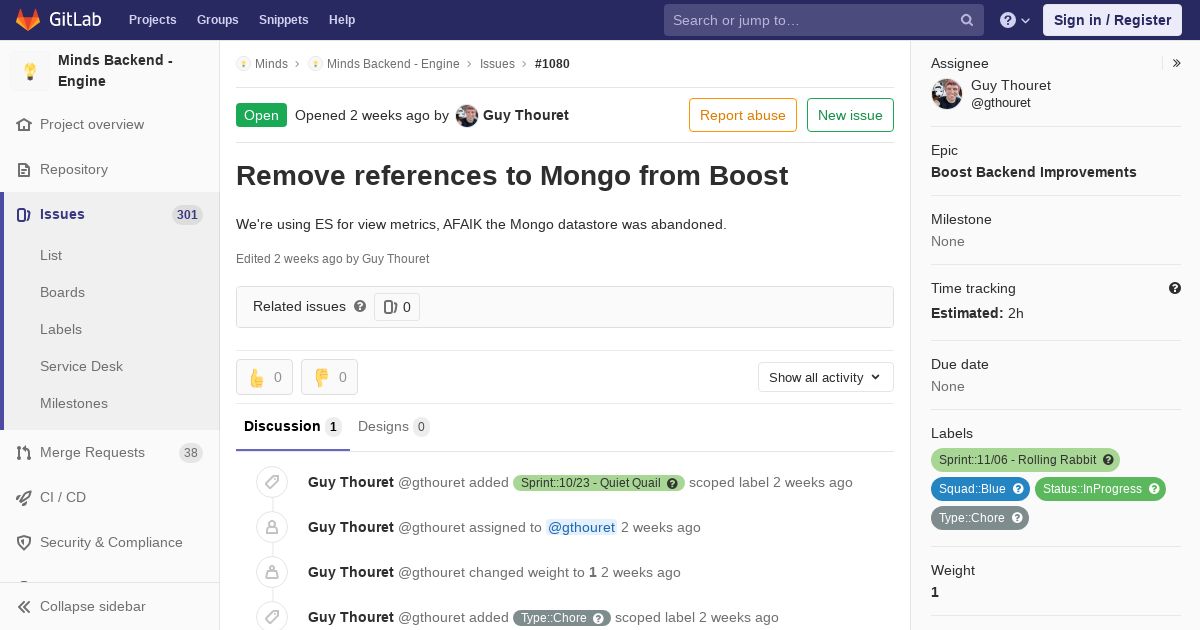Click the label tag icon for Sprint::10/23 activity
The image size is (1200, 630).
(271, 482)
